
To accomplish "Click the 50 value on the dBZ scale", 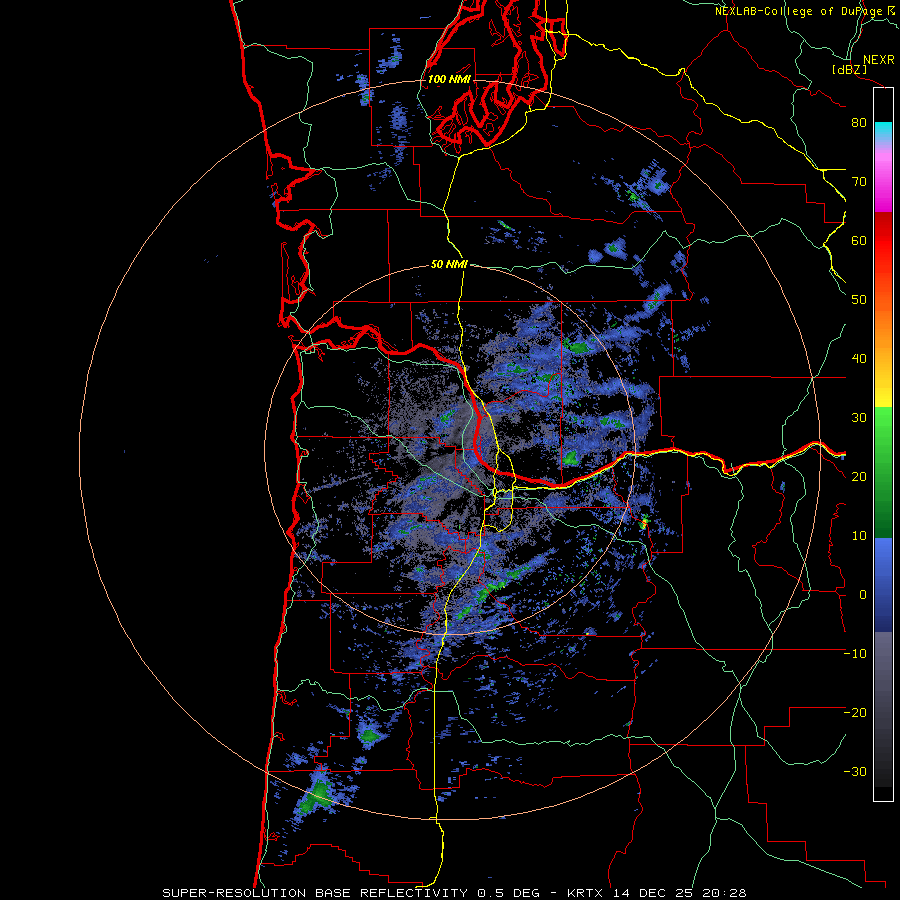I will pyautogui.click(x=859, y=300).
